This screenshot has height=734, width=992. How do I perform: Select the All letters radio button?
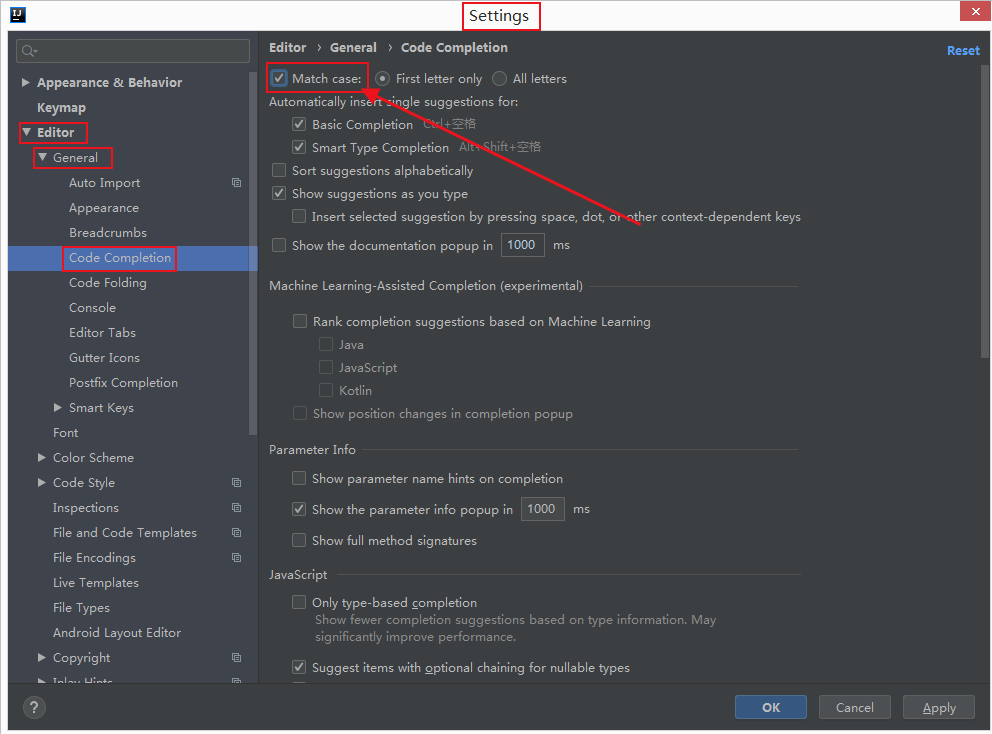click(x=499, y=78)
